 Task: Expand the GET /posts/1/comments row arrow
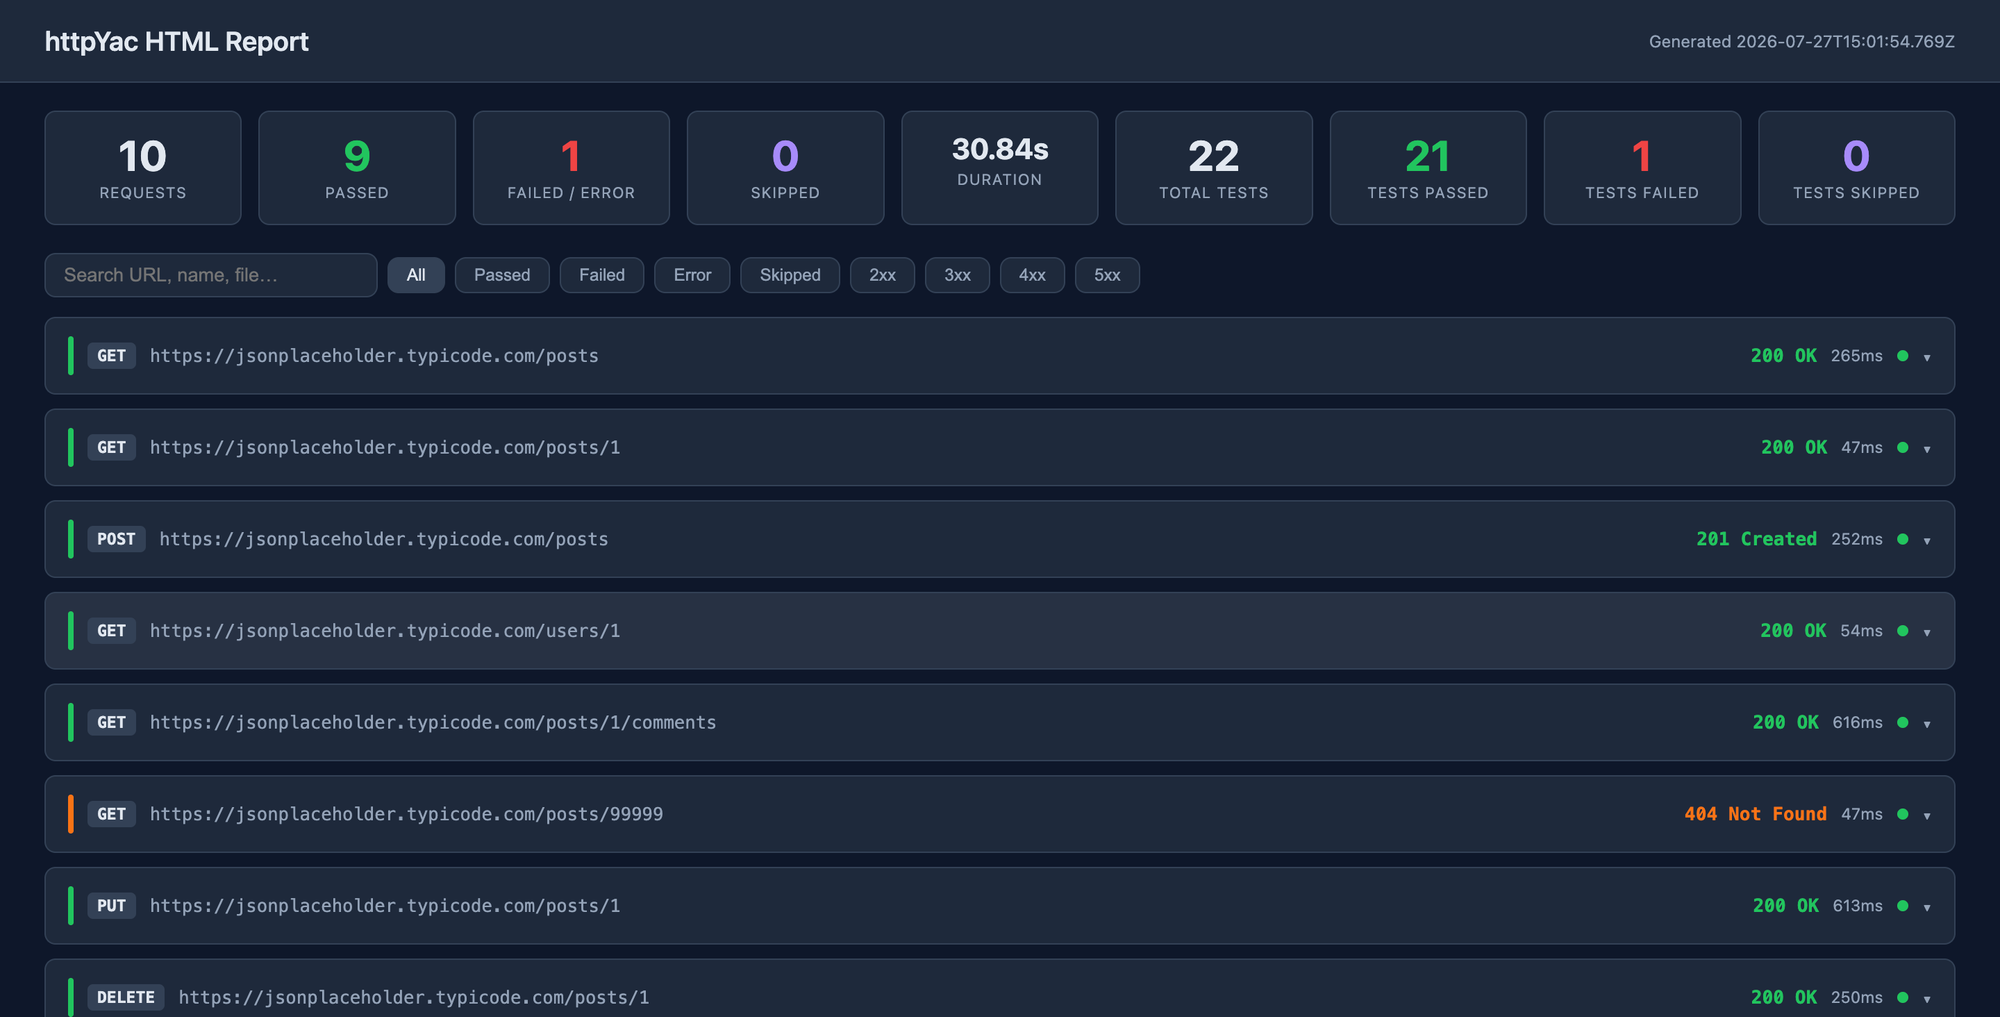[1927, 724]
